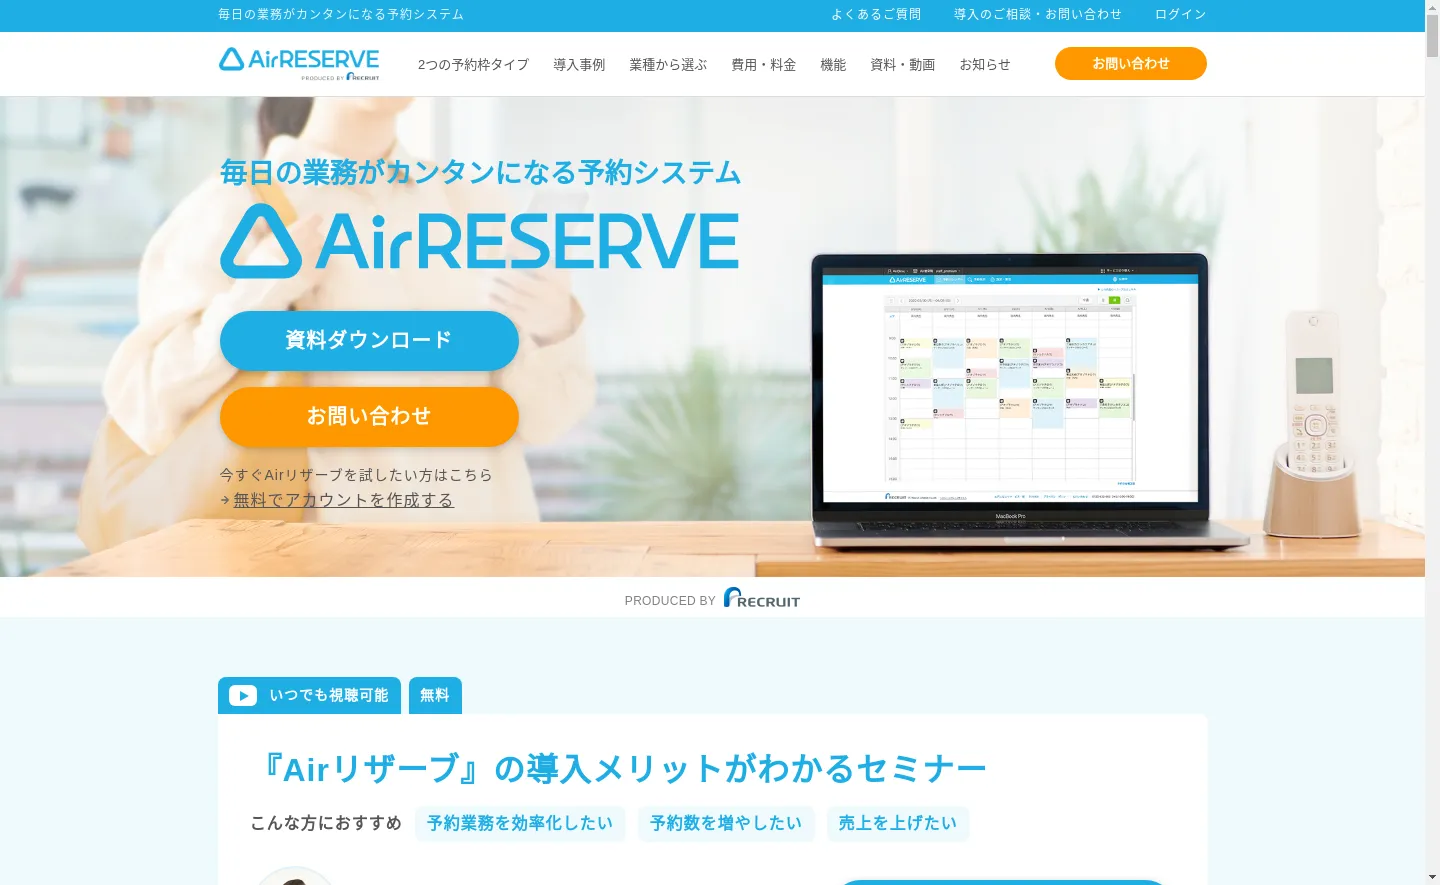Click the YouTube play icon on the いつでも視聴可能 tag
1440x885 pixels.
(x=243, y=696)
